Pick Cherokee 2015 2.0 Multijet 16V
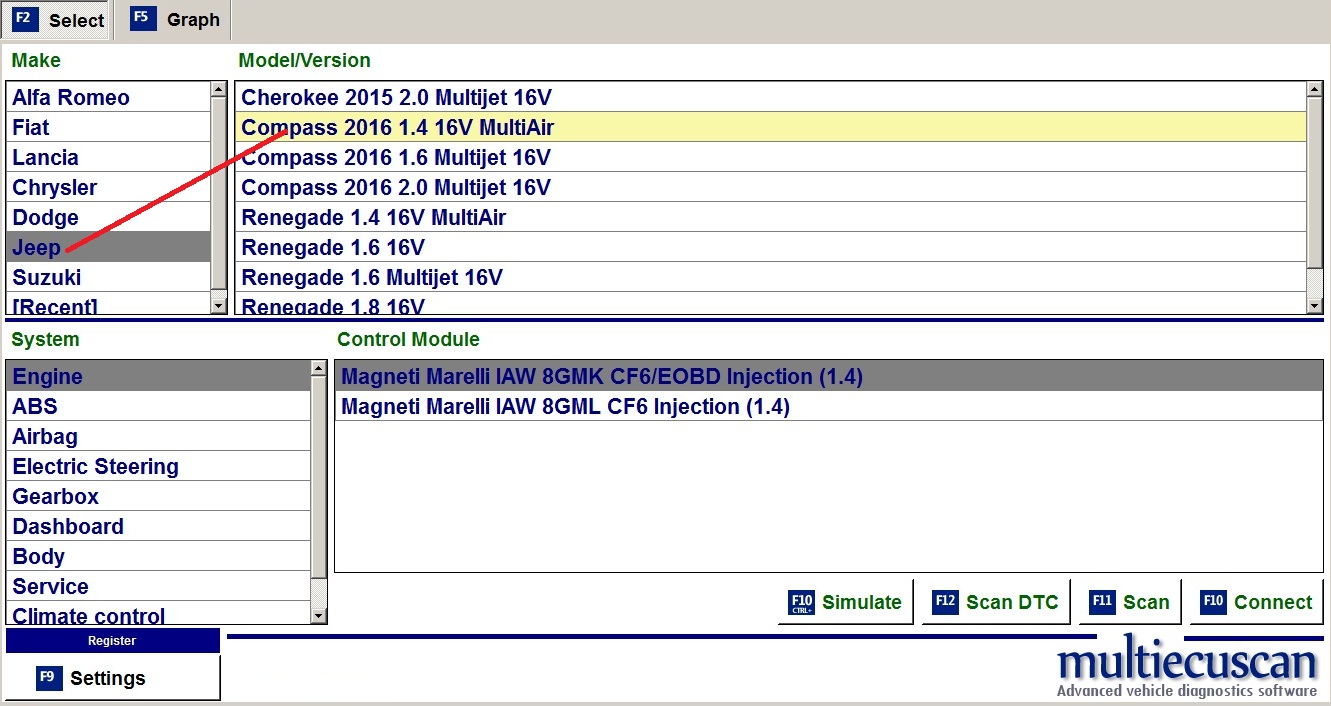 tap(396, 98)
